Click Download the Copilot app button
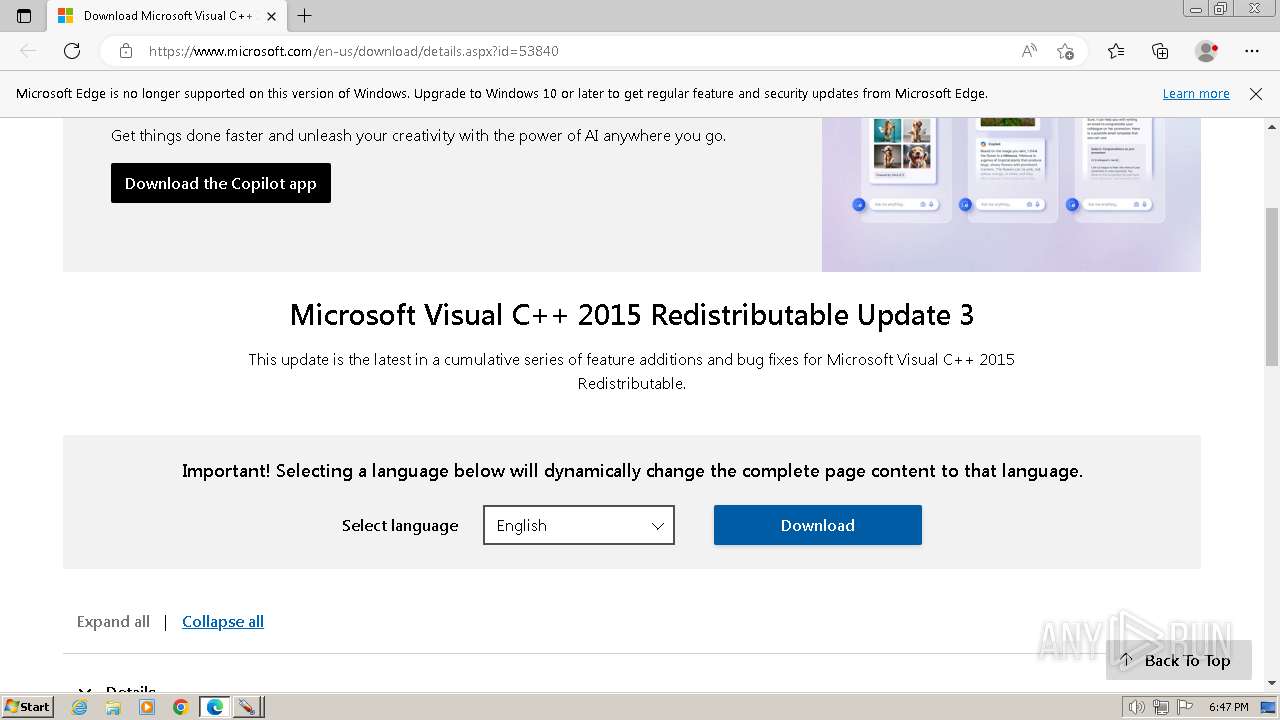Image resolution: width=1280 pixels, height=720 pixels. coord(221,183)
